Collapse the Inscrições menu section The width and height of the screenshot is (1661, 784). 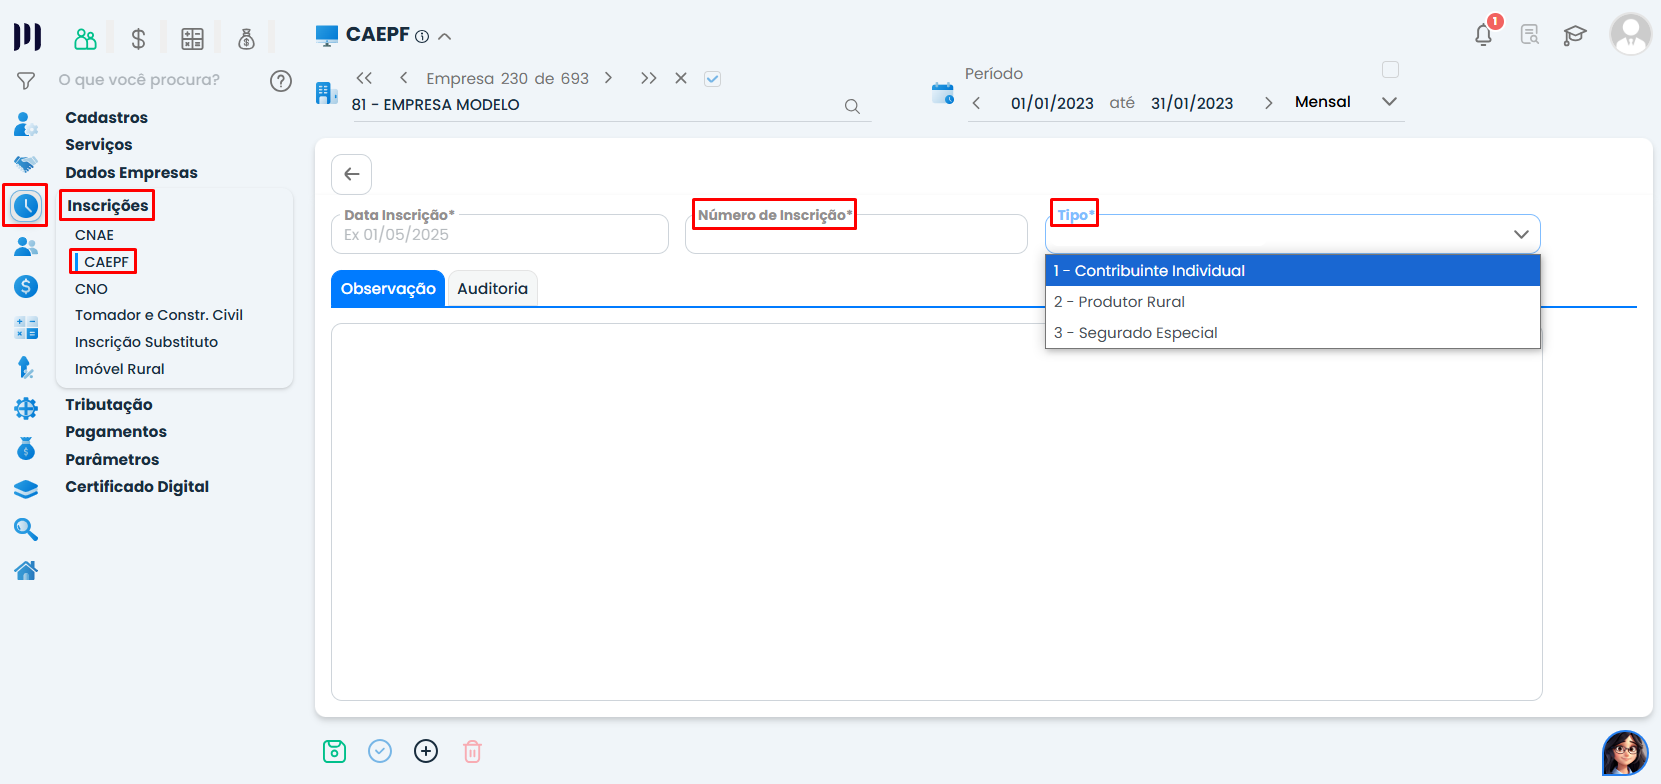click(108, 206)
